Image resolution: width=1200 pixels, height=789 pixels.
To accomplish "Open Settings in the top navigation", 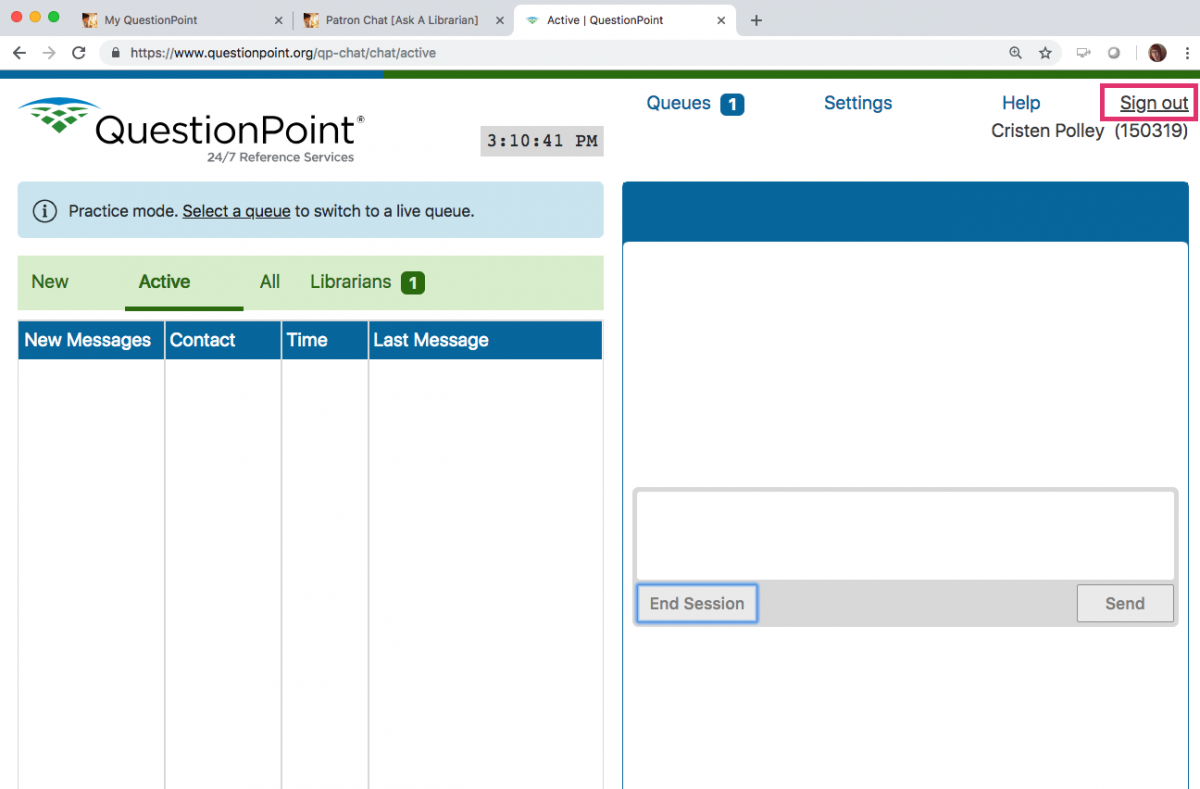I will point(857,103).
